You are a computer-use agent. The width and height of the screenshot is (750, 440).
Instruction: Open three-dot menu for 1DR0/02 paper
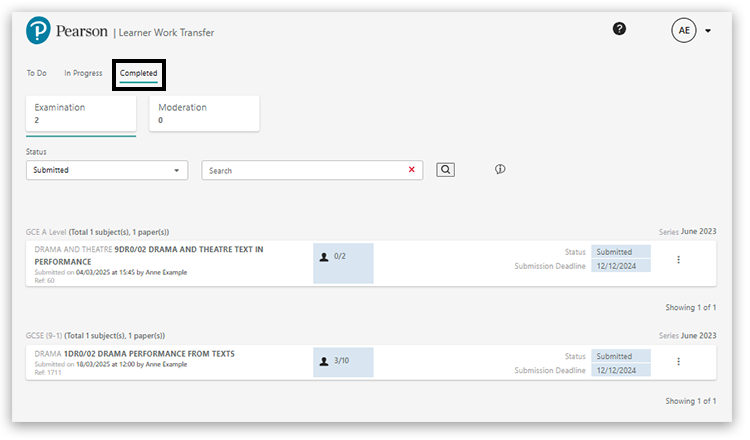(x=678, y=362)
